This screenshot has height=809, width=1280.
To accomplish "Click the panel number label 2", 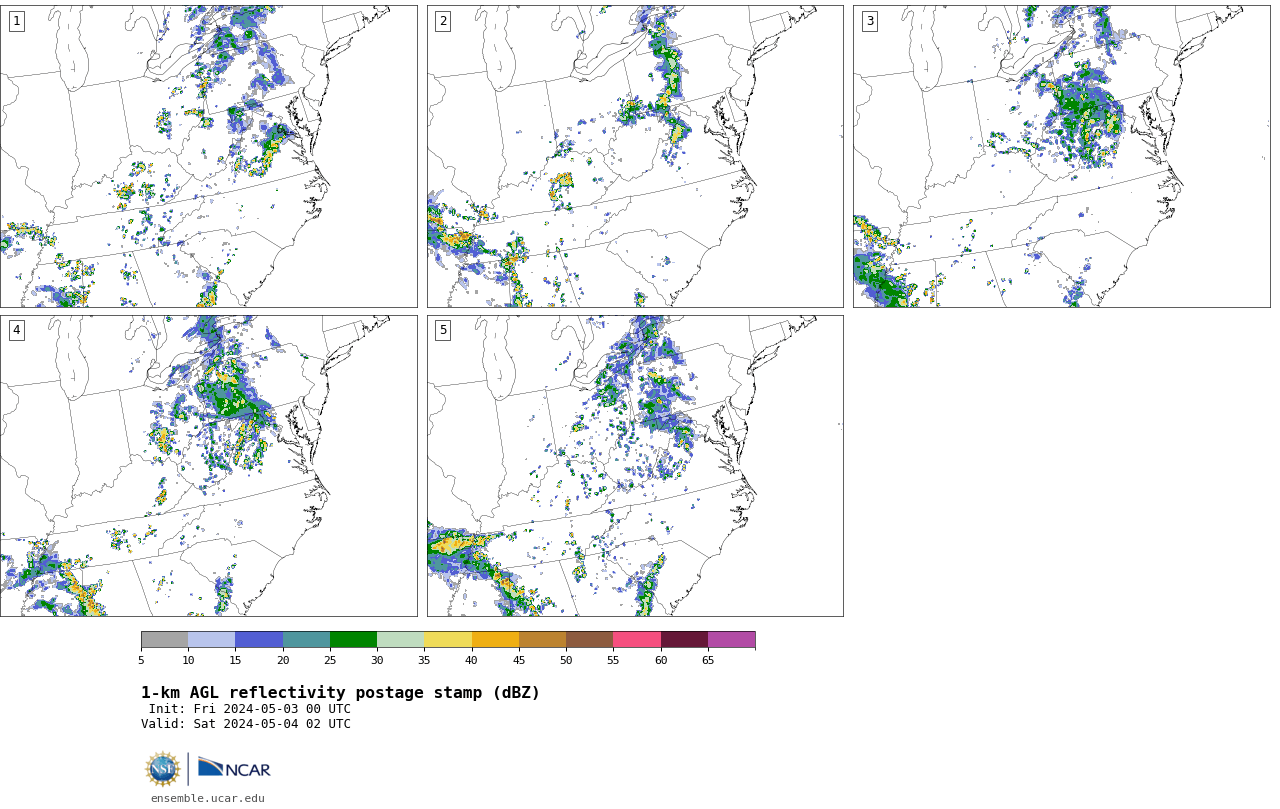I will tap(443, 21).
